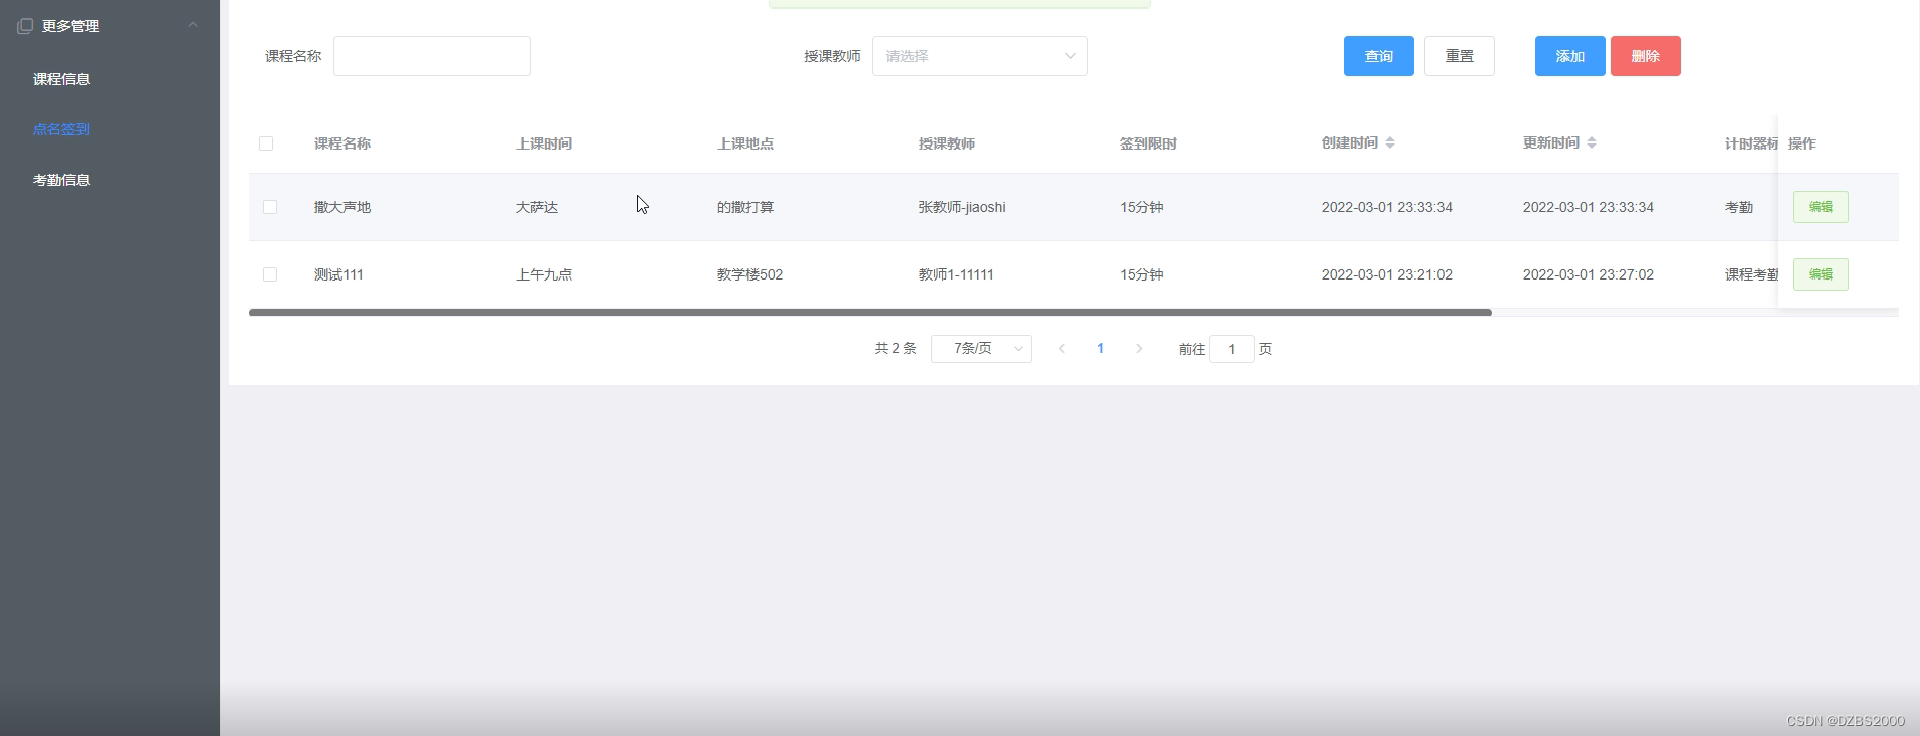Collapse the 更多管理 submenu arrow
The height and width of the screenshot is (736, 1920).
193,25
